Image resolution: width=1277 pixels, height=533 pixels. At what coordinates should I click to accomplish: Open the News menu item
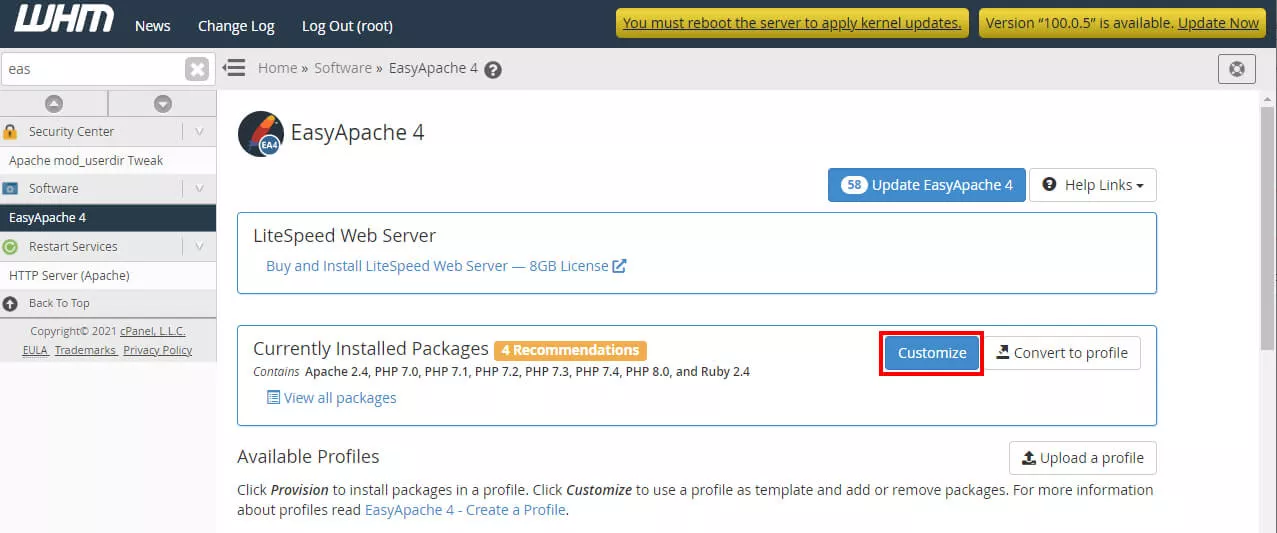(x=152, y=26)
